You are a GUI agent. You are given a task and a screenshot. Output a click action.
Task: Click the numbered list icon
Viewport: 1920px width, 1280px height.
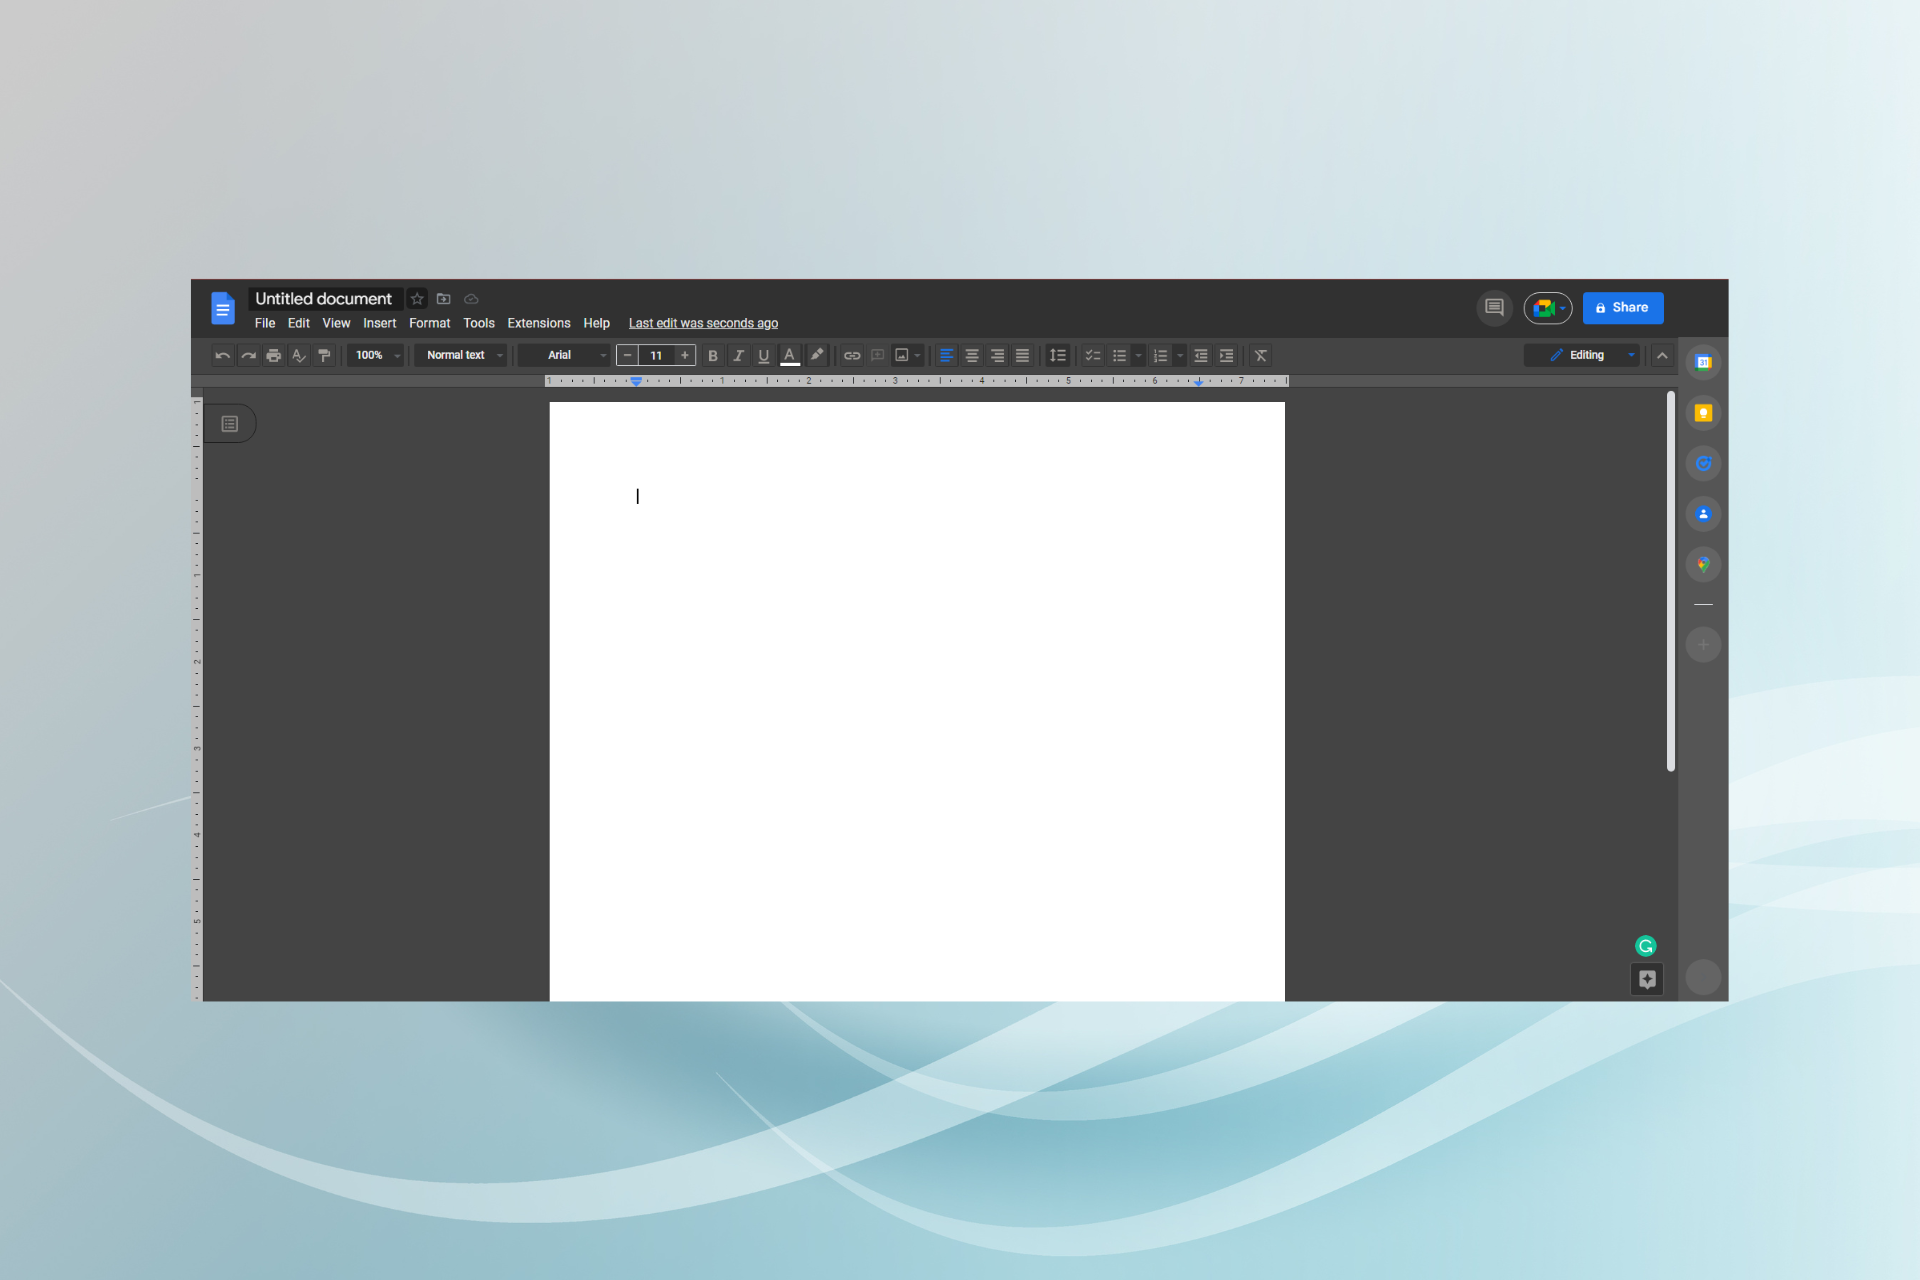coord(1160,354)
